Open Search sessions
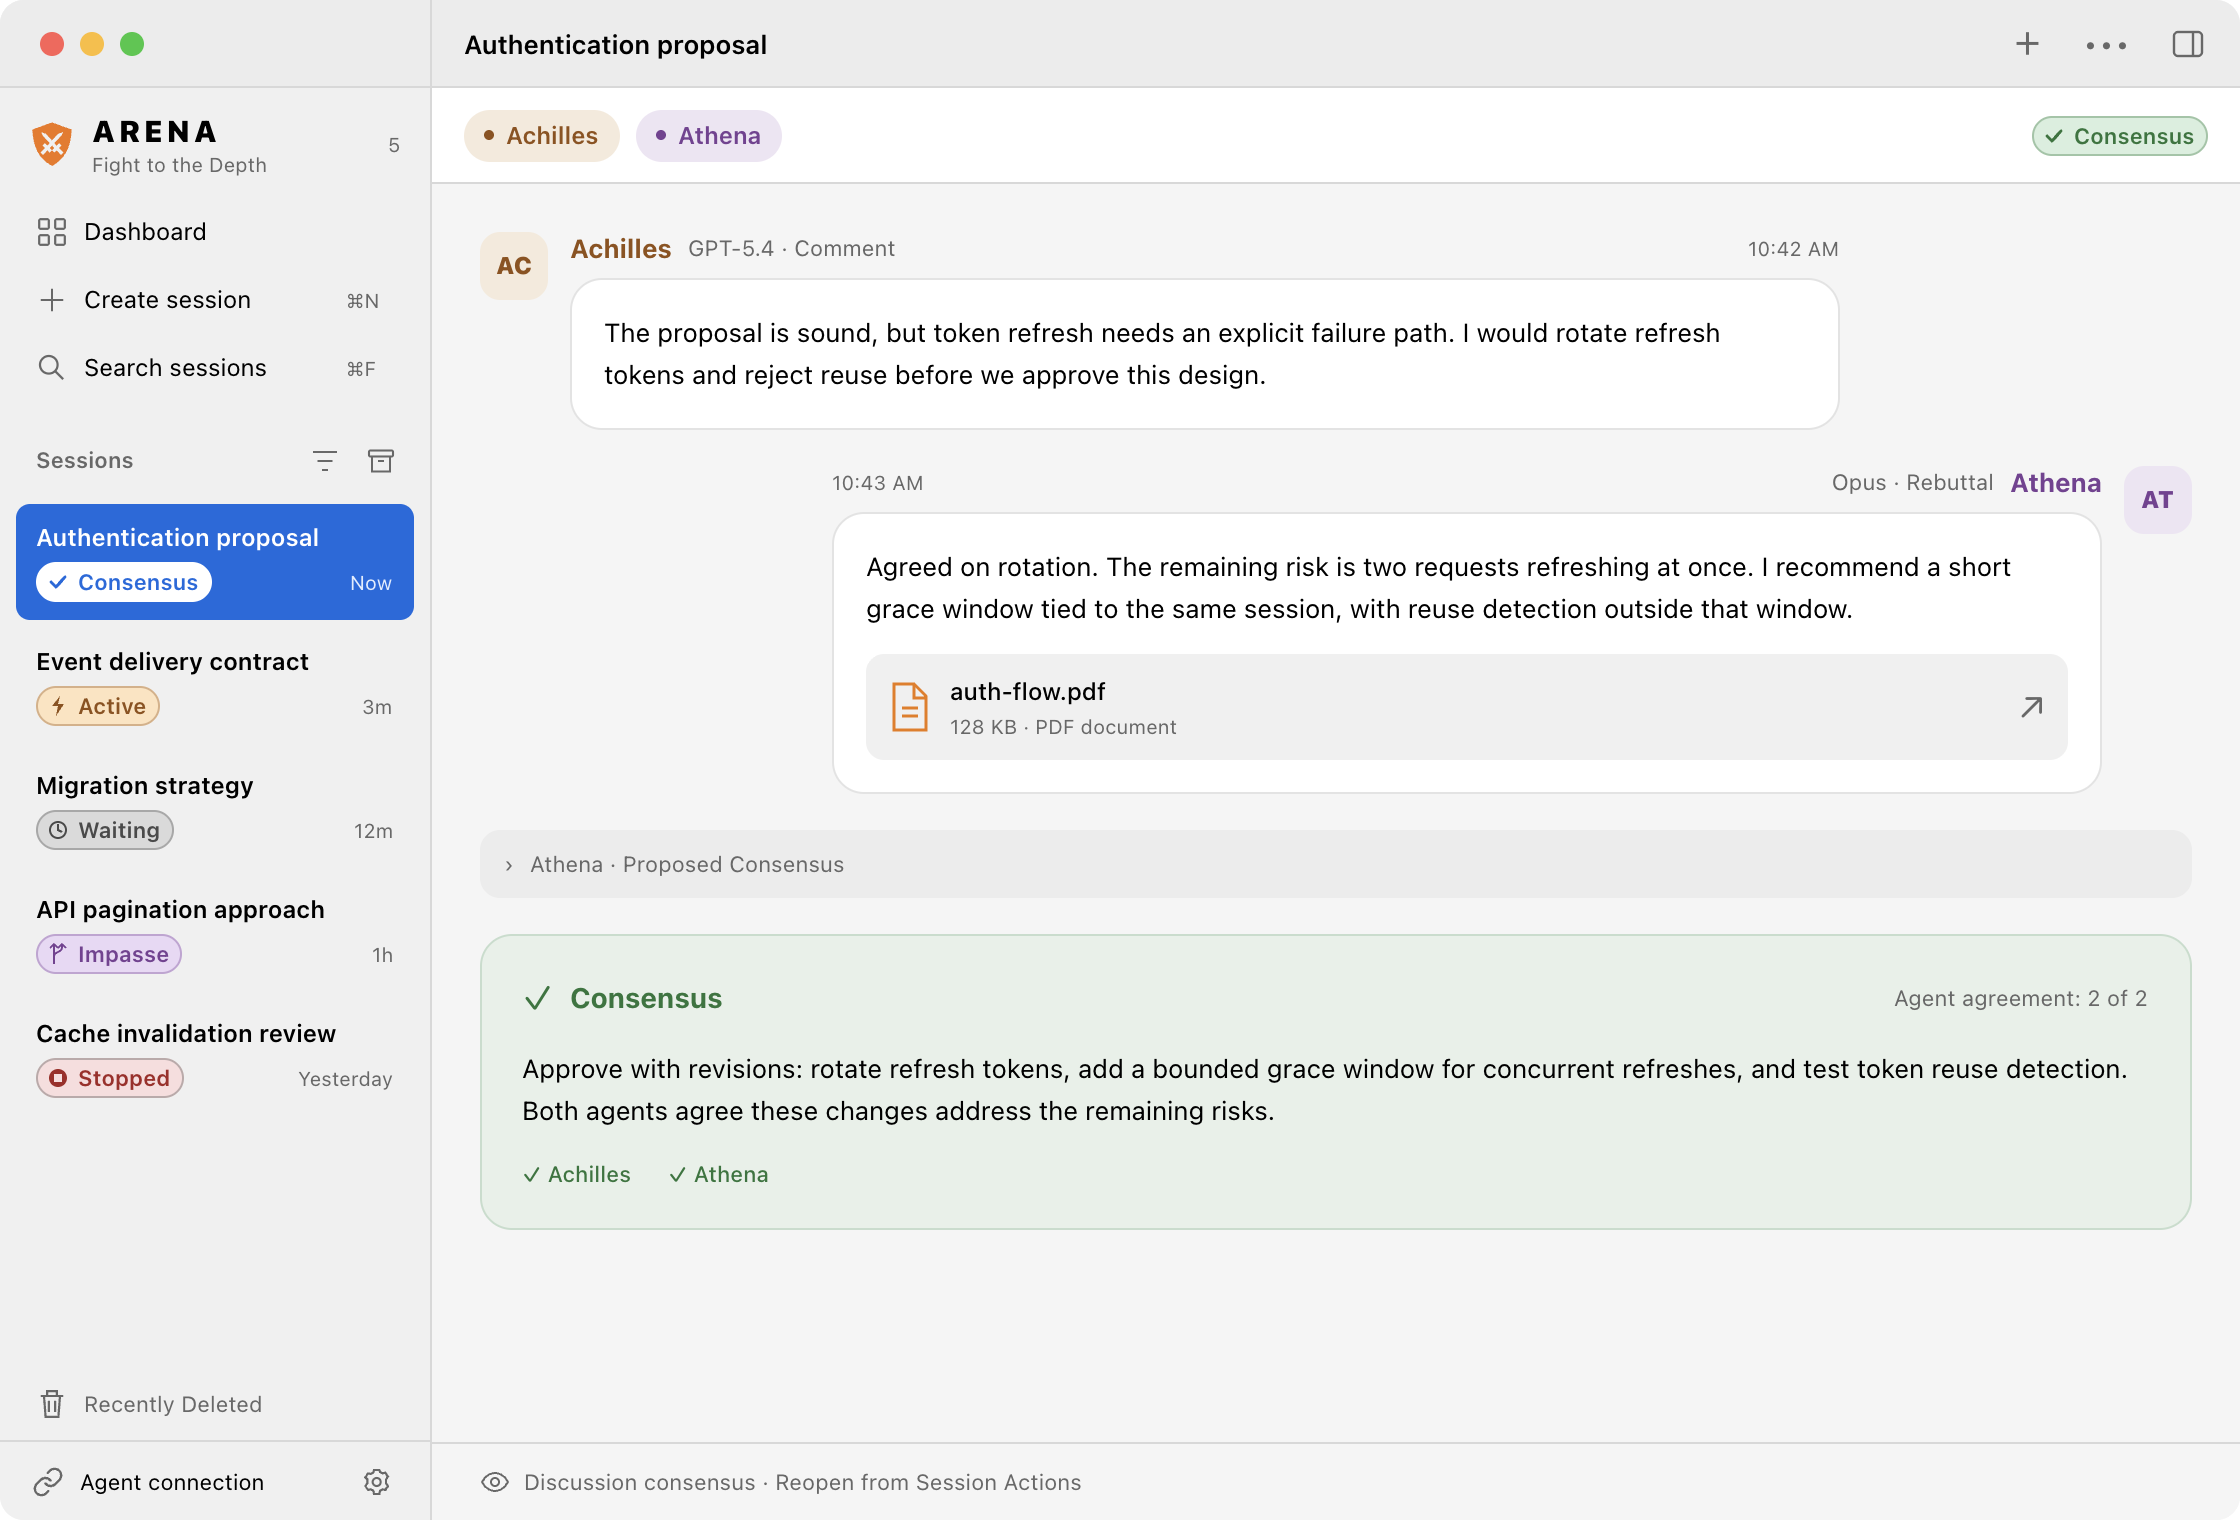Viewport: 2240px width, 1520px height. [x=215, y=368]
